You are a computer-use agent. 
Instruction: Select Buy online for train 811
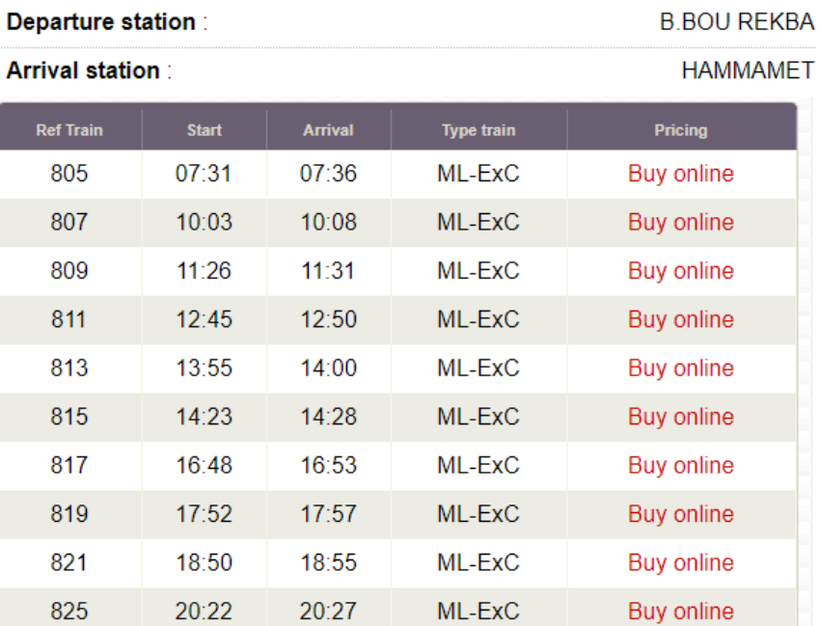click(x=680, y=320)
